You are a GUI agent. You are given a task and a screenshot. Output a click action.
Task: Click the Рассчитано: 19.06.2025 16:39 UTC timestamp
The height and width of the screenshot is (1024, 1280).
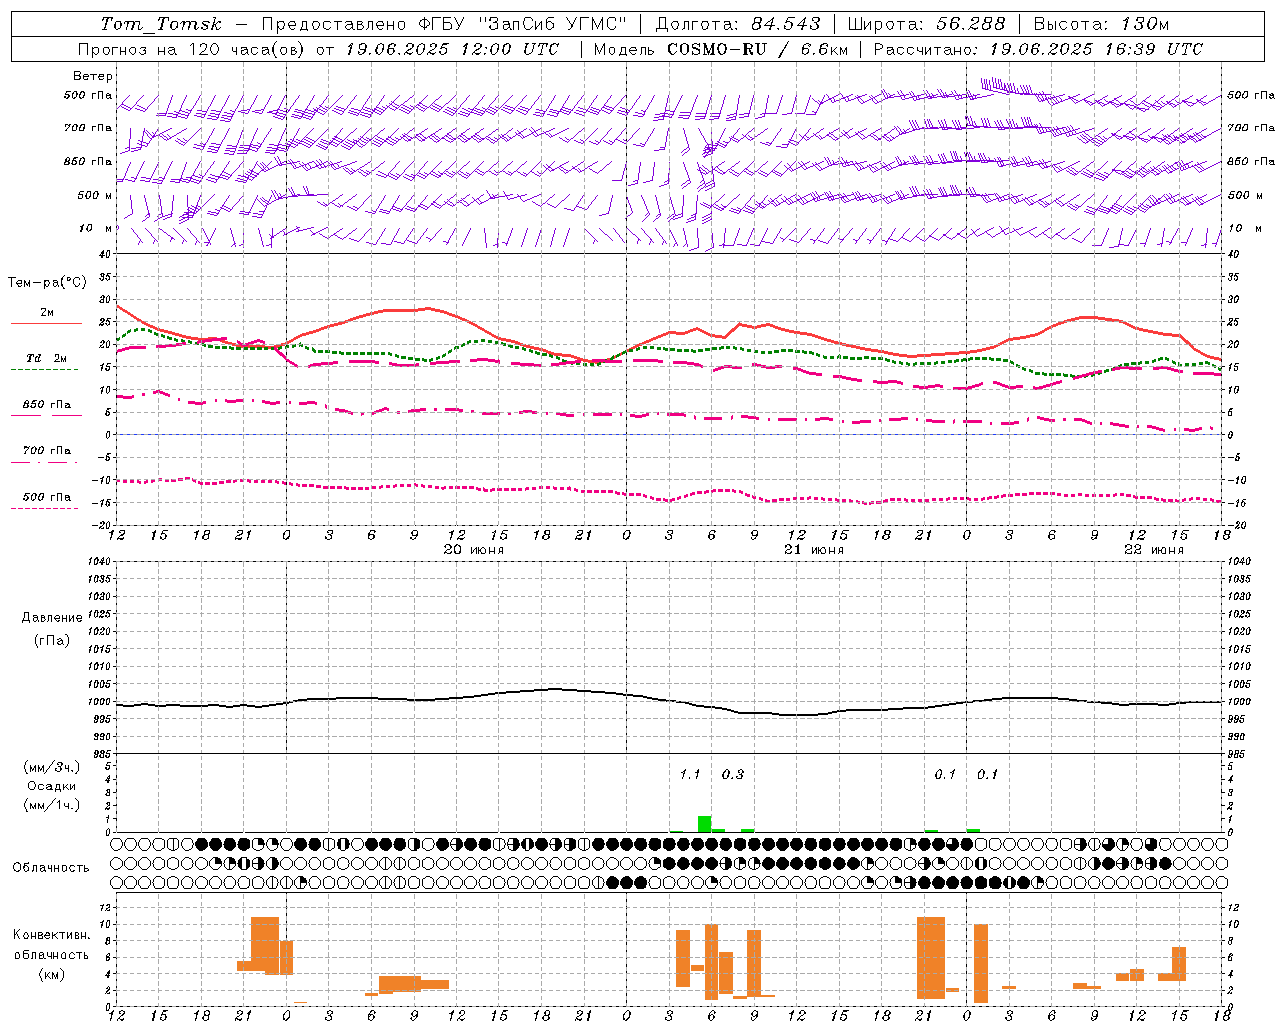pyautogui.click(x=1038, y=49)
